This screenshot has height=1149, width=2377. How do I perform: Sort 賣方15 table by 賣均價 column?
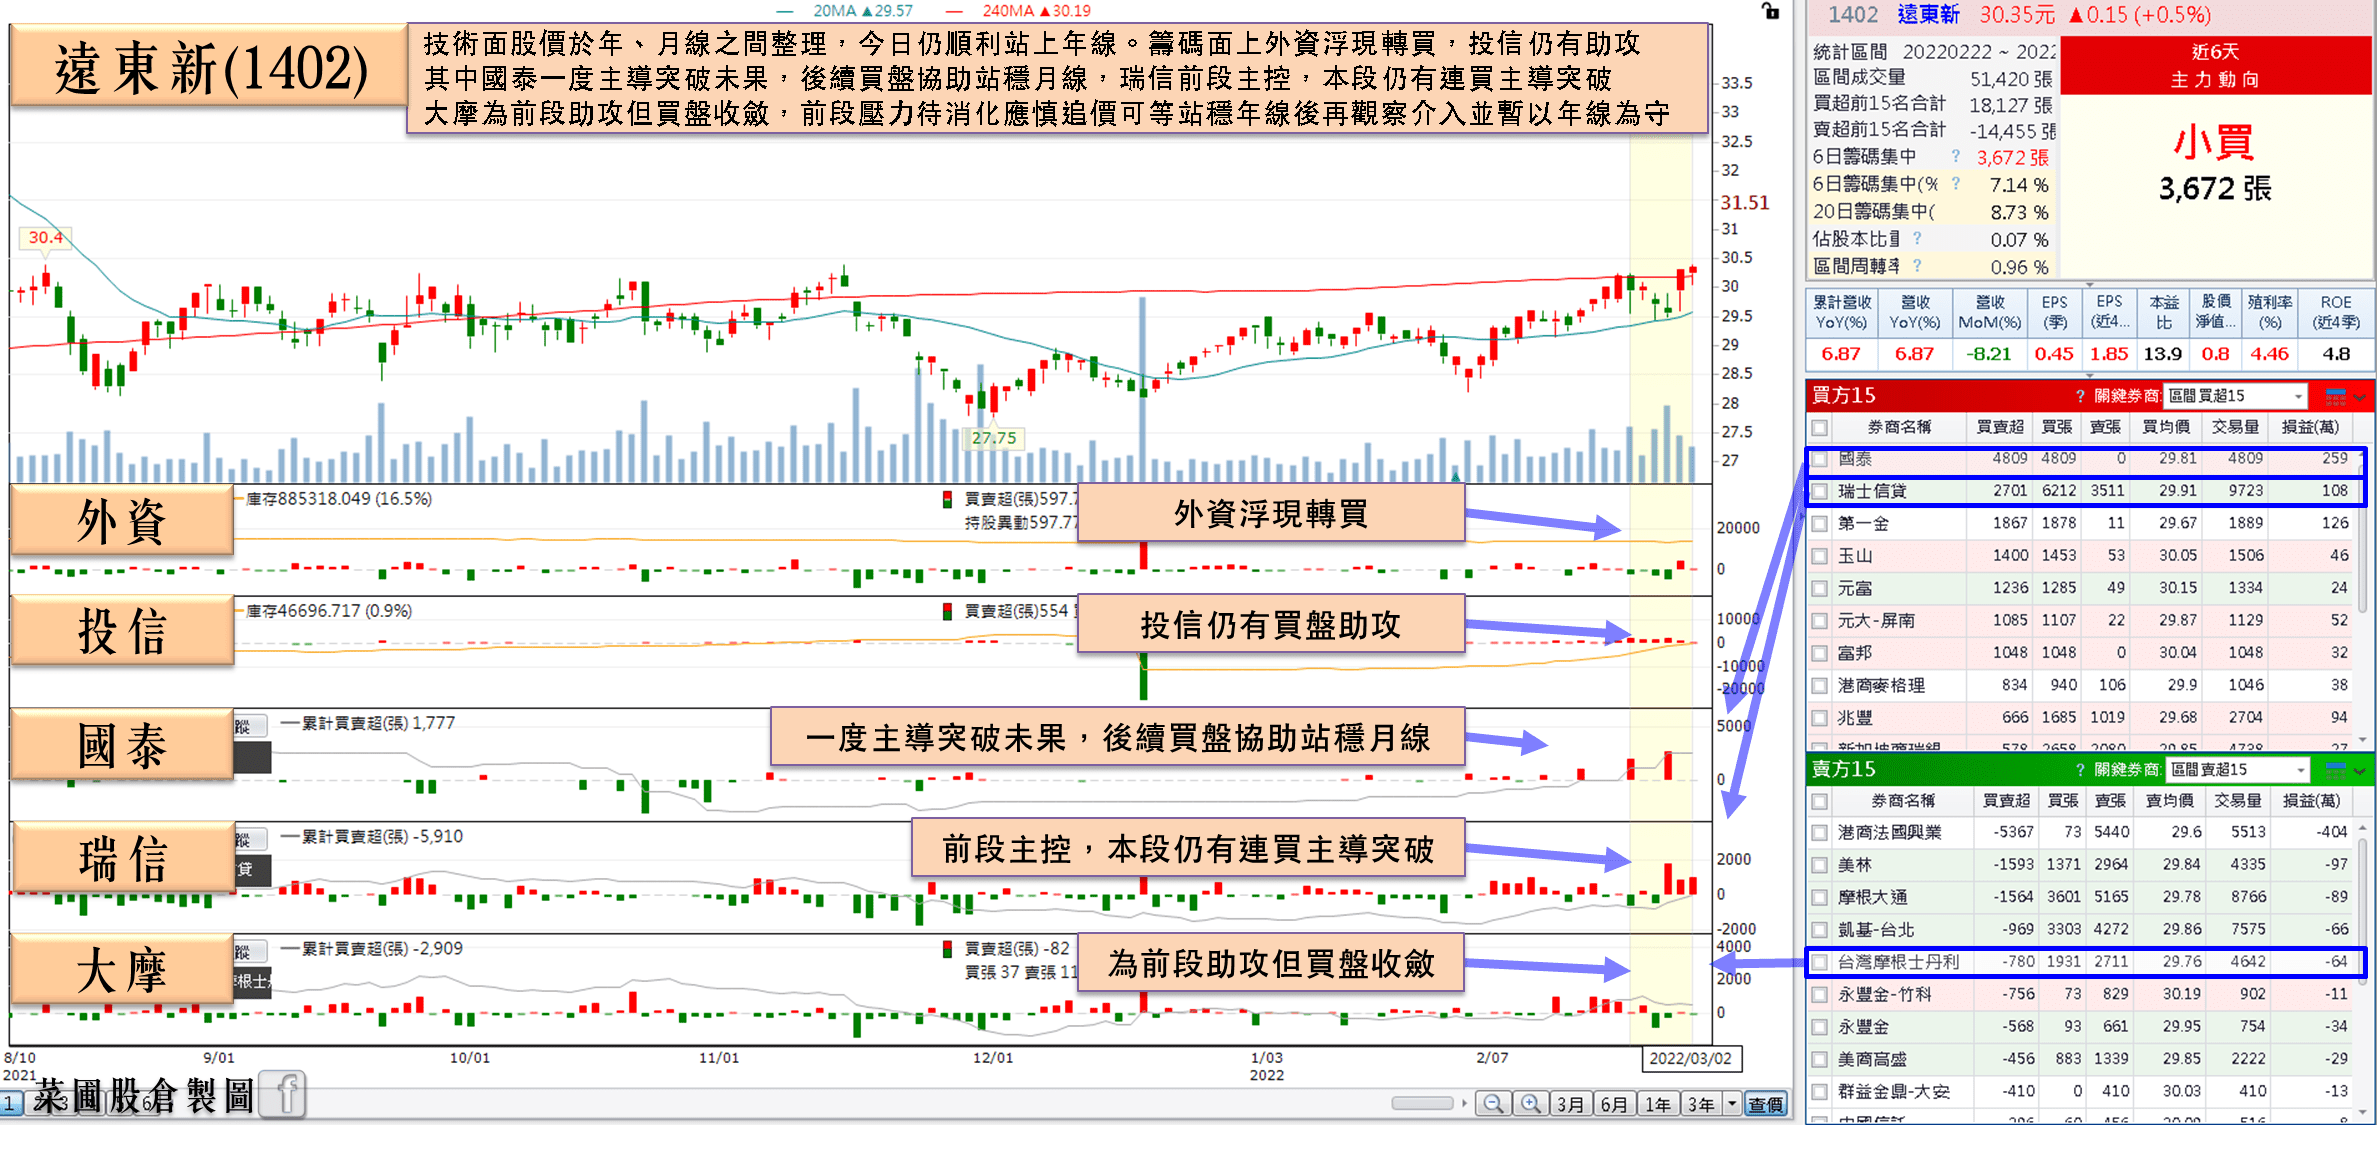(2170, 801)
